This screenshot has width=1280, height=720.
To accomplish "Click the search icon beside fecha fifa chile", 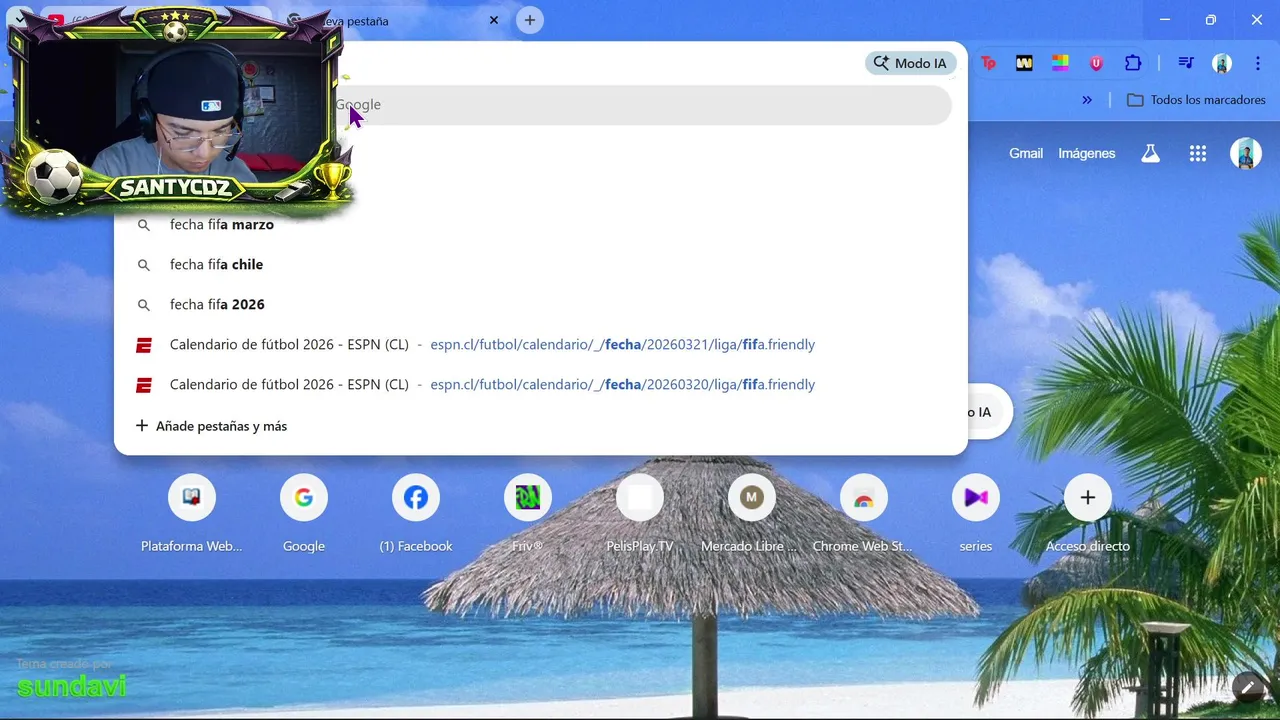I will coord(144,265).
